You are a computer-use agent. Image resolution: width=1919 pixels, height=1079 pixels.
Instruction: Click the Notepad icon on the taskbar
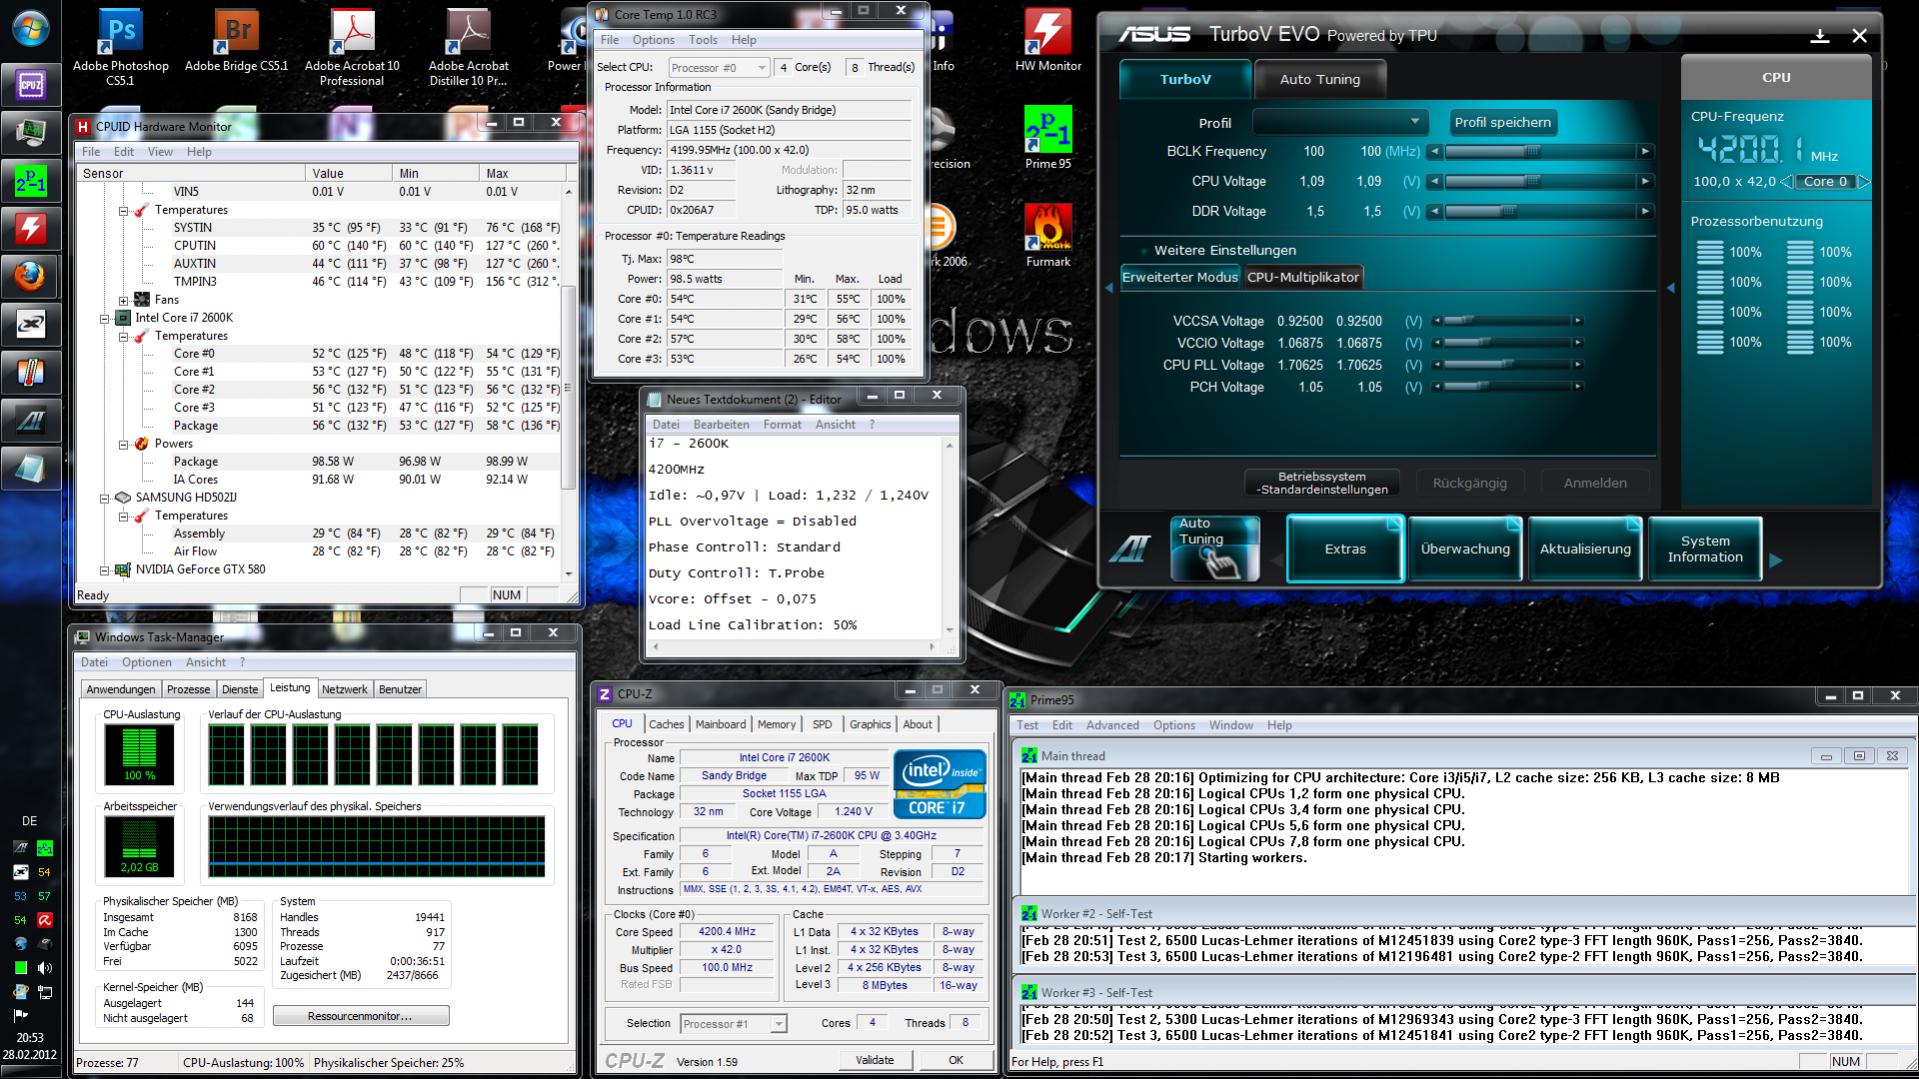(x=30, y=468)
